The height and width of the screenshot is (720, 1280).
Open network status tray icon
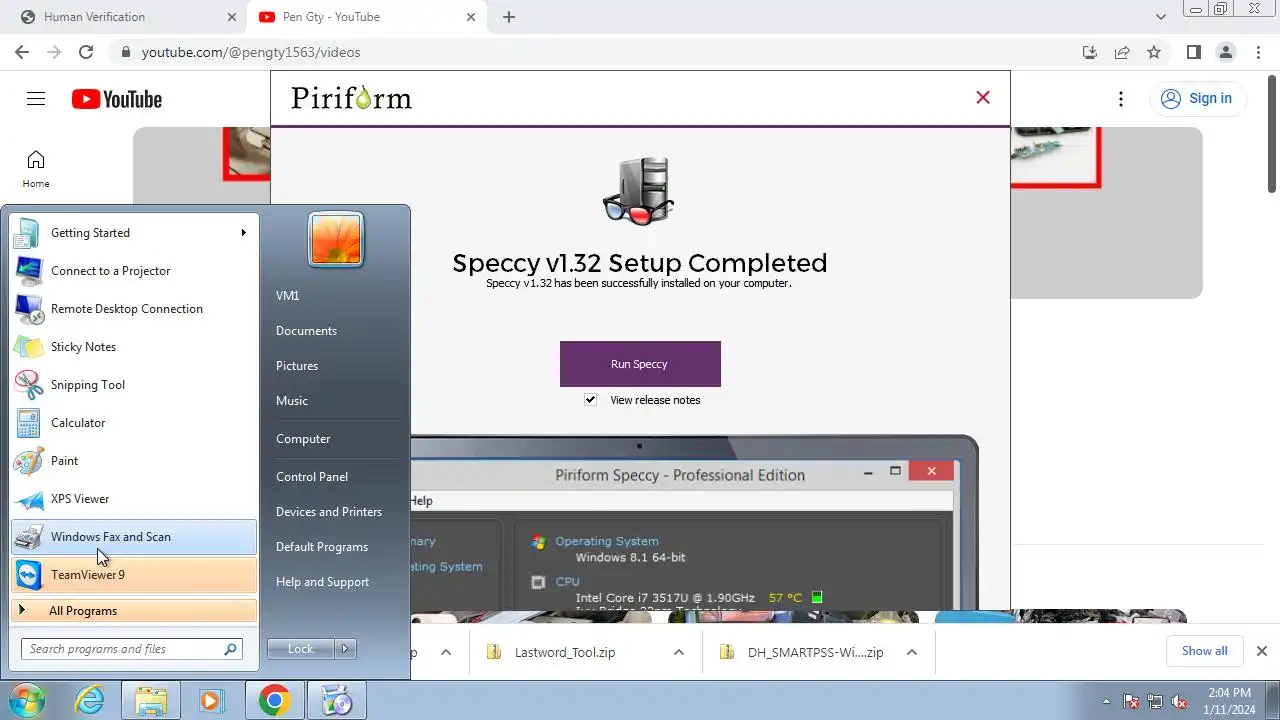coord(1156,702)
